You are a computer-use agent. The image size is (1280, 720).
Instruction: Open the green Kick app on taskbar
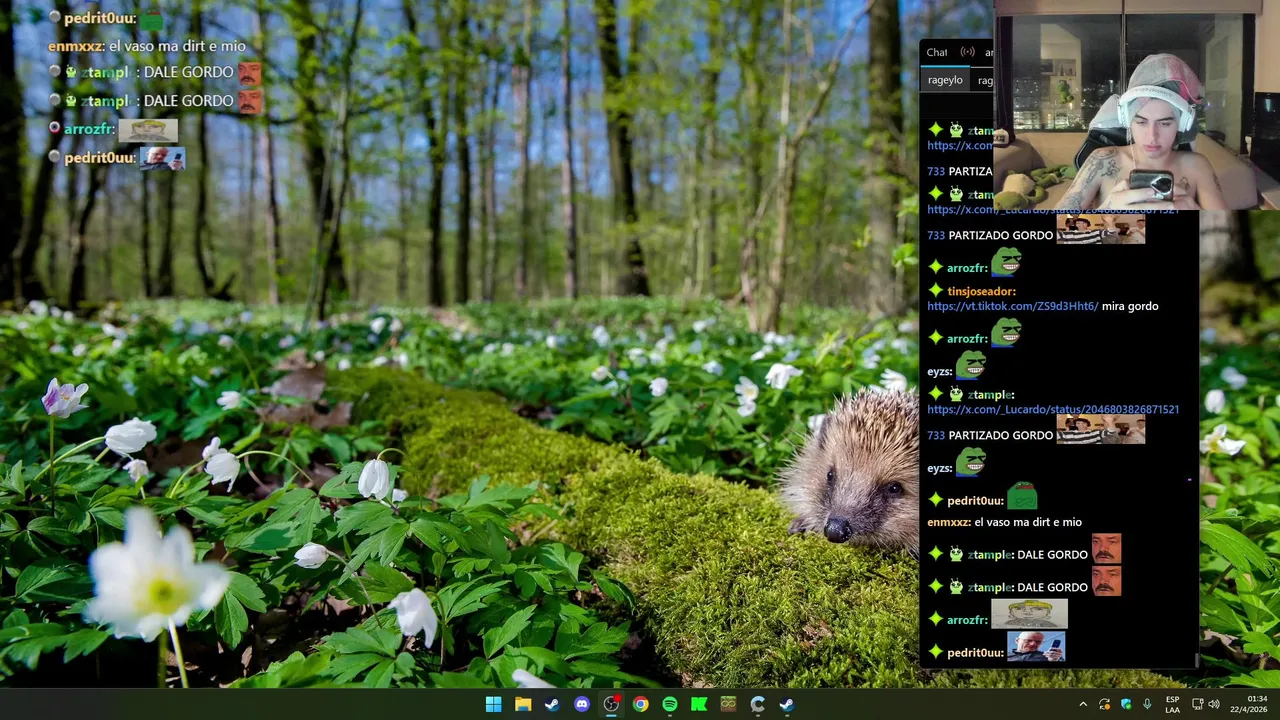pos(699,704)
